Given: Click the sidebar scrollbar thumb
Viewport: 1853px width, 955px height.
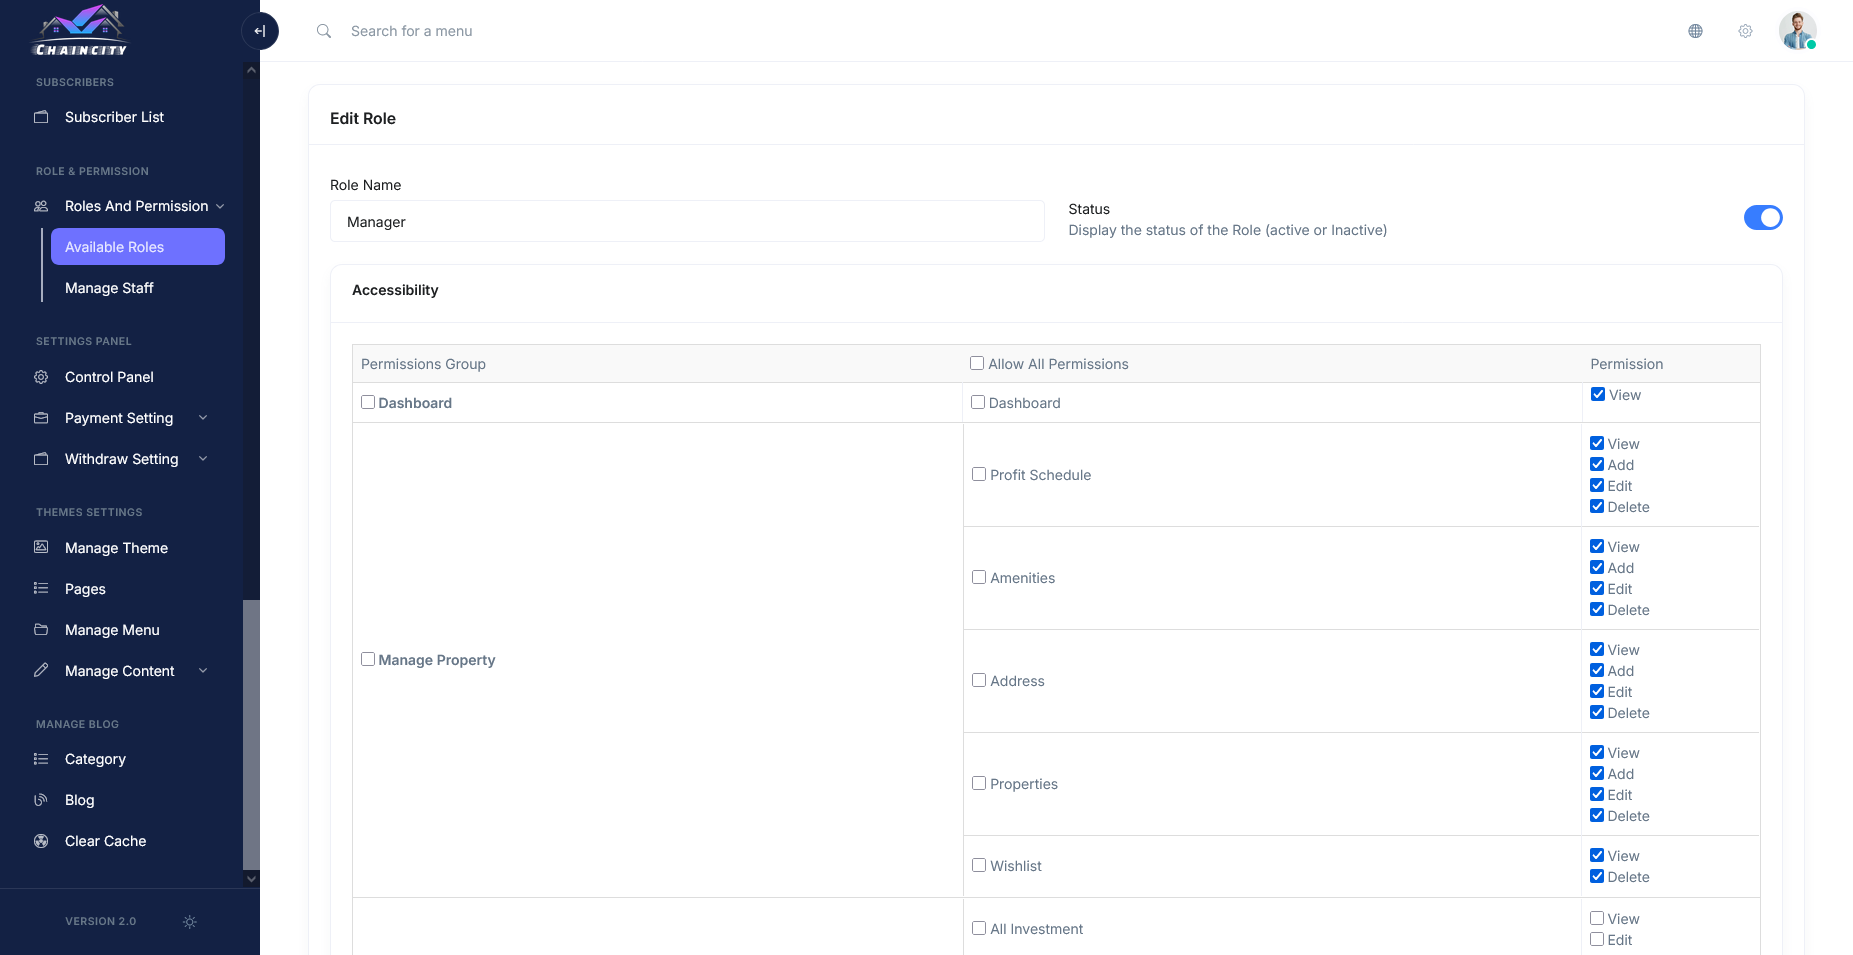Looking at the screenshot, I should click(251, 734).
